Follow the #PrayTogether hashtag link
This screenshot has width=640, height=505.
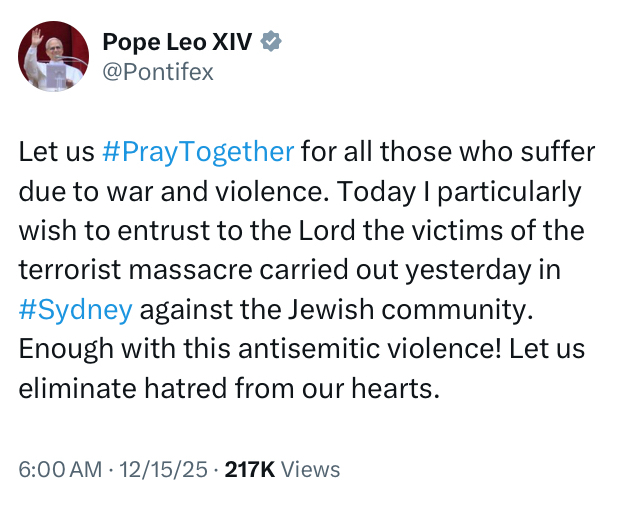point(198,152)
